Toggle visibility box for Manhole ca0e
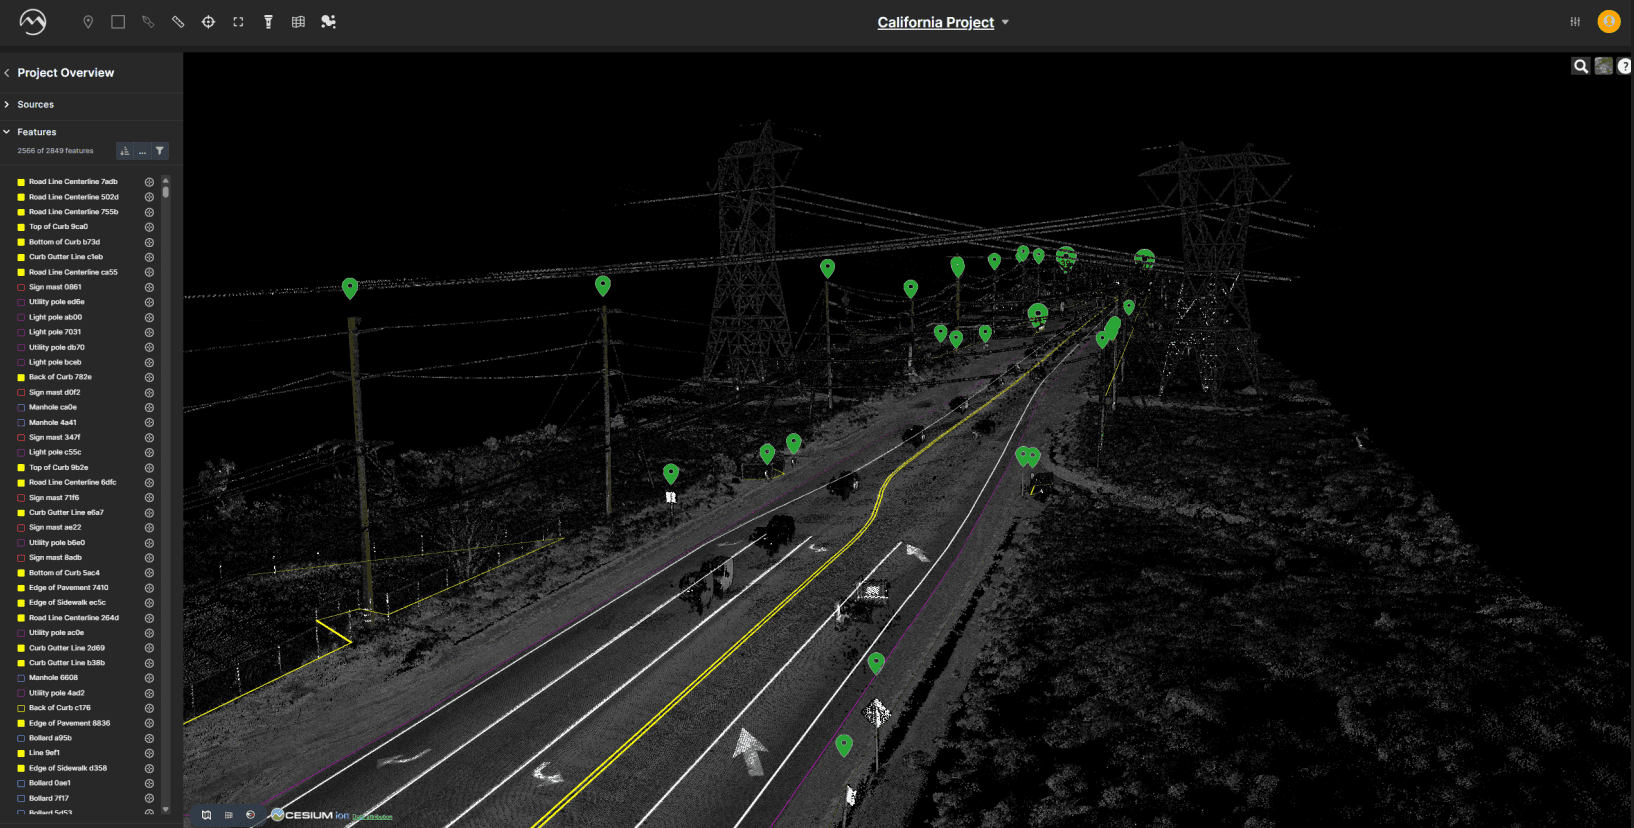The height and width of the screenshot is (828, 1634). click(21, 408)
